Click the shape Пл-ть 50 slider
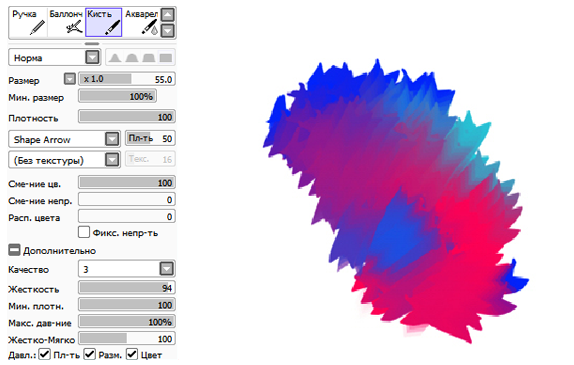The image size is (574, 365). [x=150, y=138]
